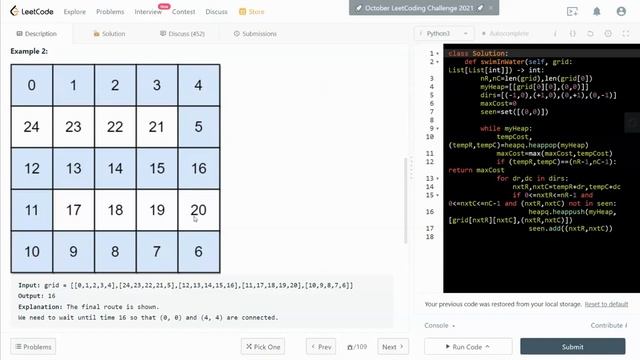Click the panel divider resize handle
640x360 pixels.
click(x=411, y=167)
